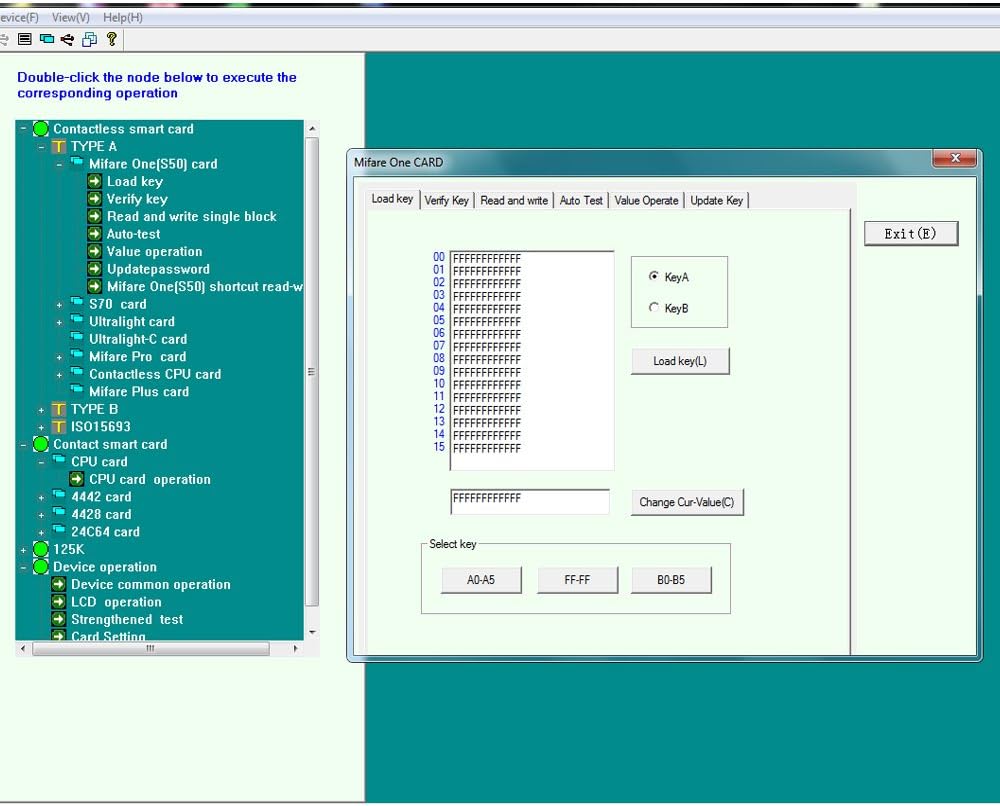The image size is (1000, 806).
Task: Expand the Contactless CPU card node
Action: 59,375
